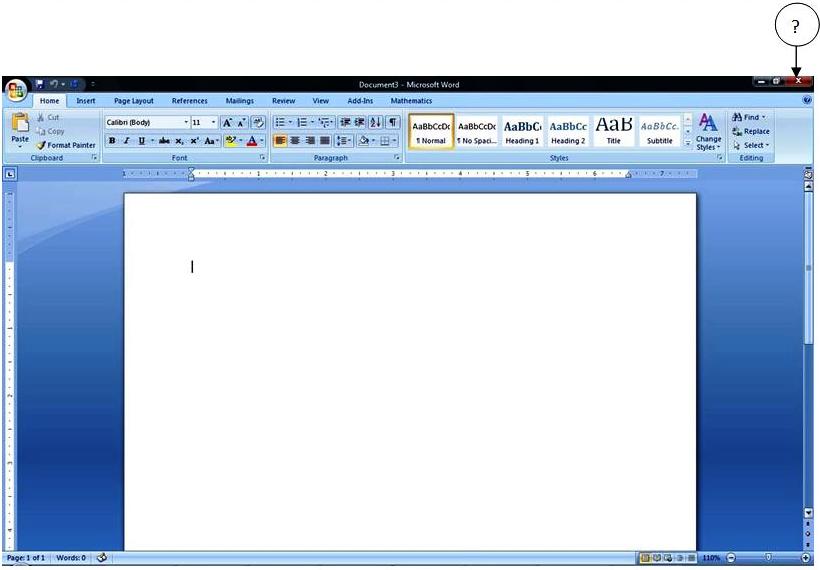Click the Clear Formatting icon
Viewport: 820px width, 570px height.
point(257,122)
